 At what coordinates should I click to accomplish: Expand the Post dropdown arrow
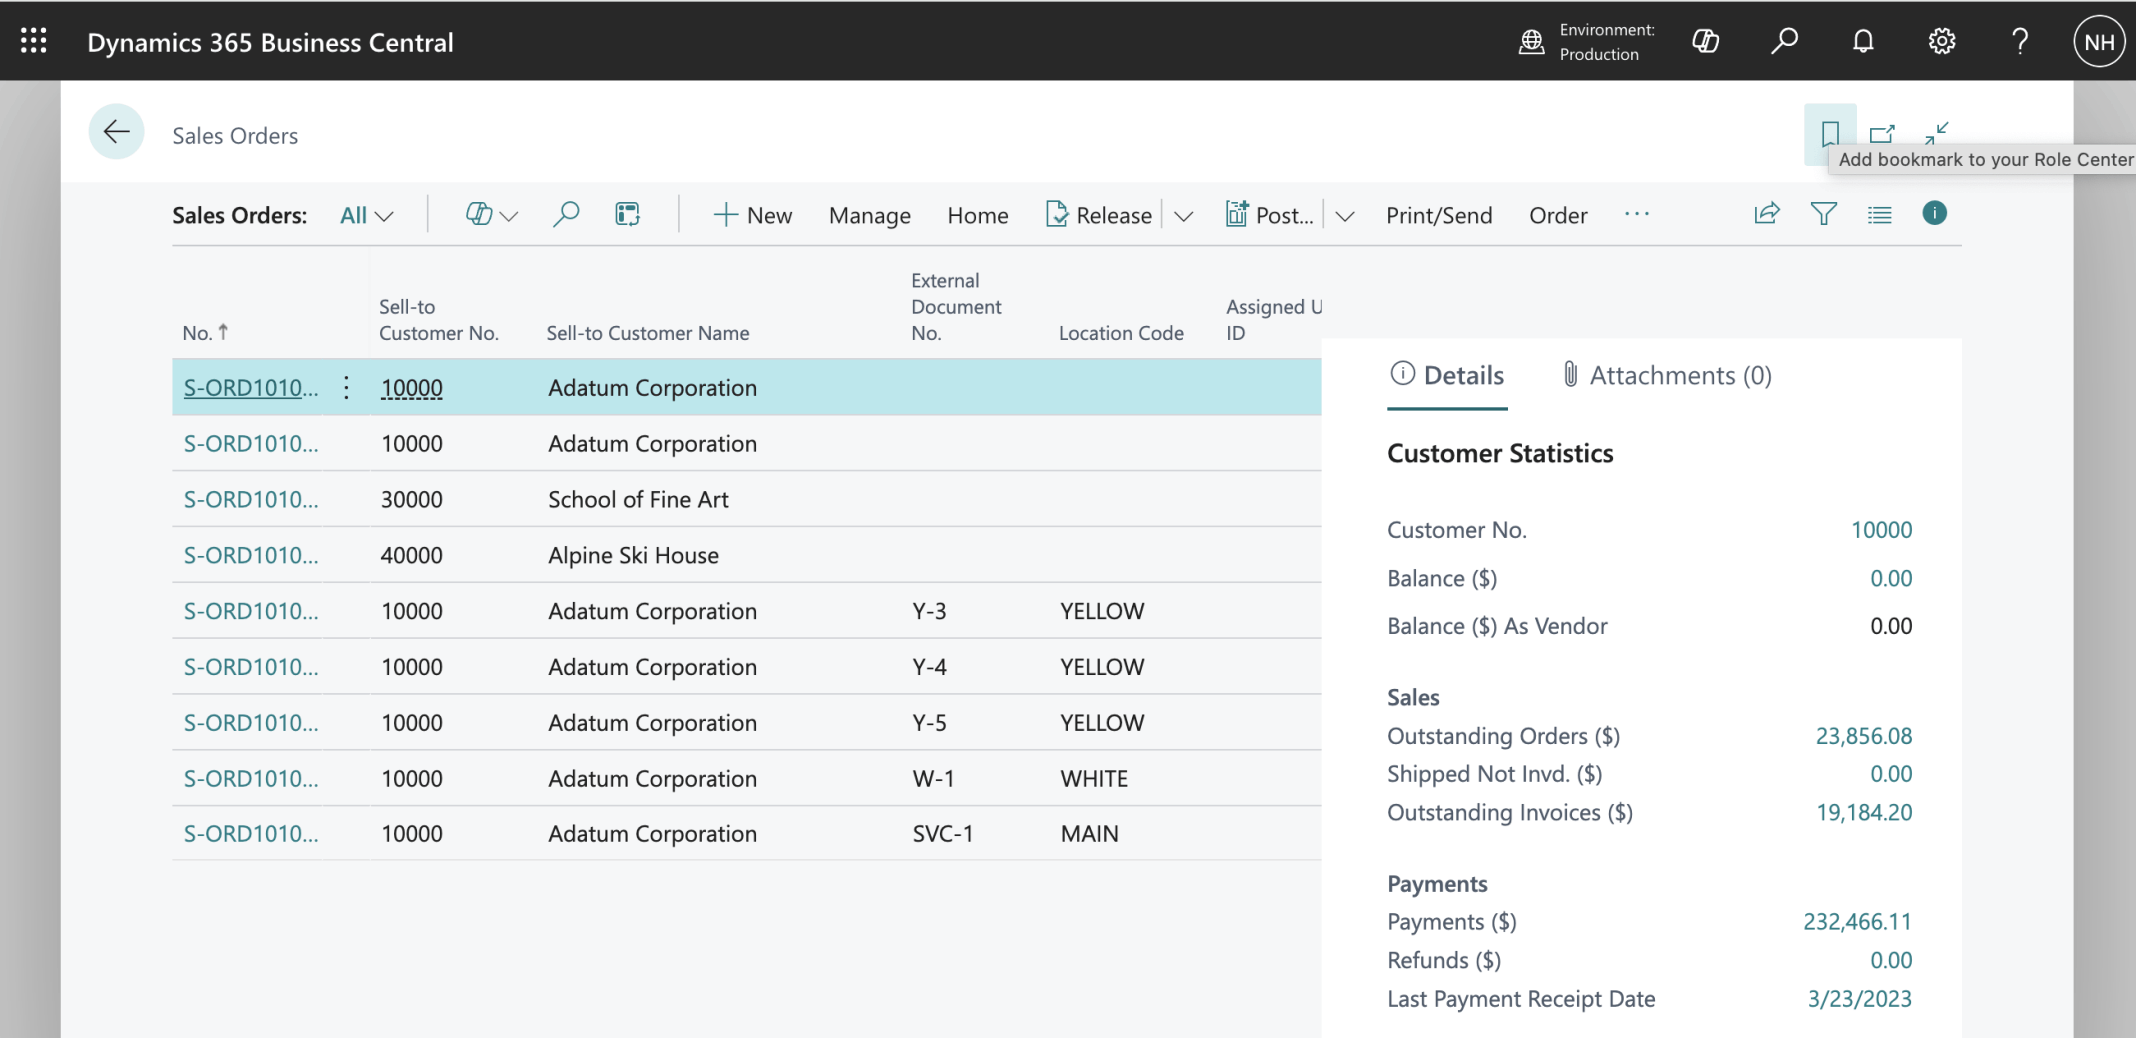tap(1345, 216)
